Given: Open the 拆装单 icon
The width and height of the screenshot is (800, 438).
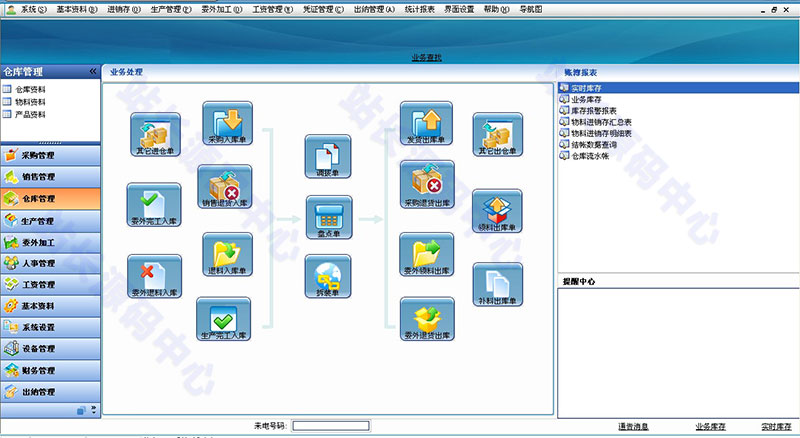Looking at the screenshot, I should pos(328,276).
